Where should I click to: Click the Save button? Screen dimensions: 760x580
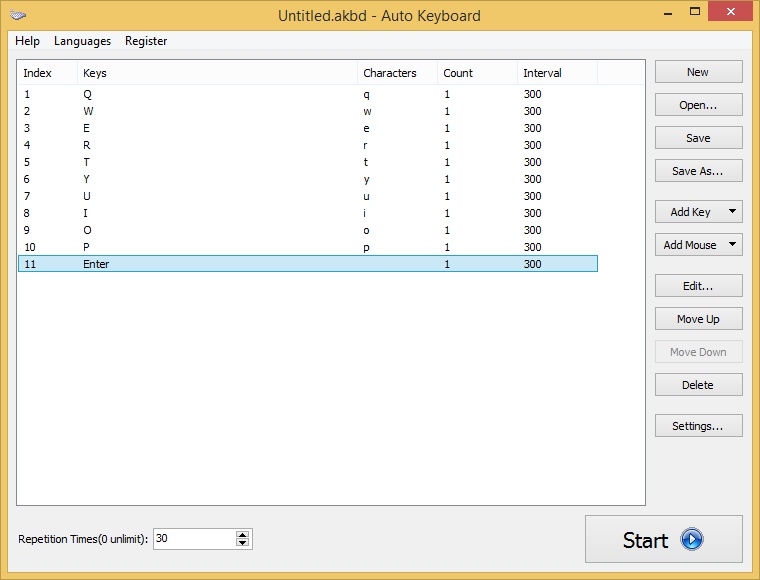point(698,138)
